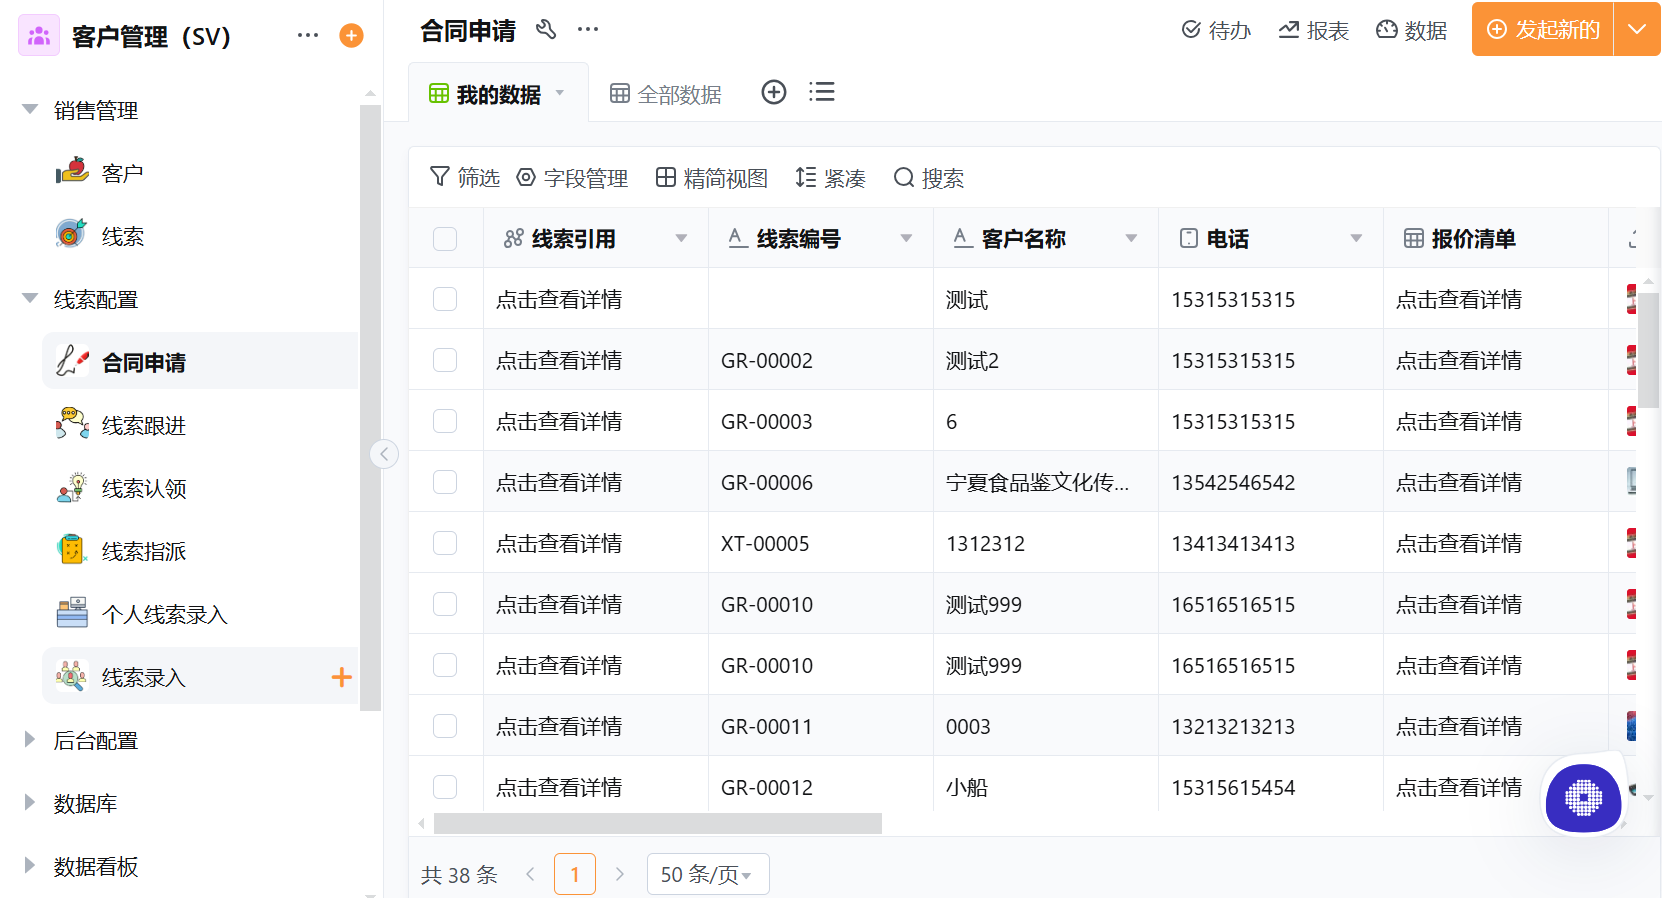Collapse the 销售管理 group

(x=30, y=109)
